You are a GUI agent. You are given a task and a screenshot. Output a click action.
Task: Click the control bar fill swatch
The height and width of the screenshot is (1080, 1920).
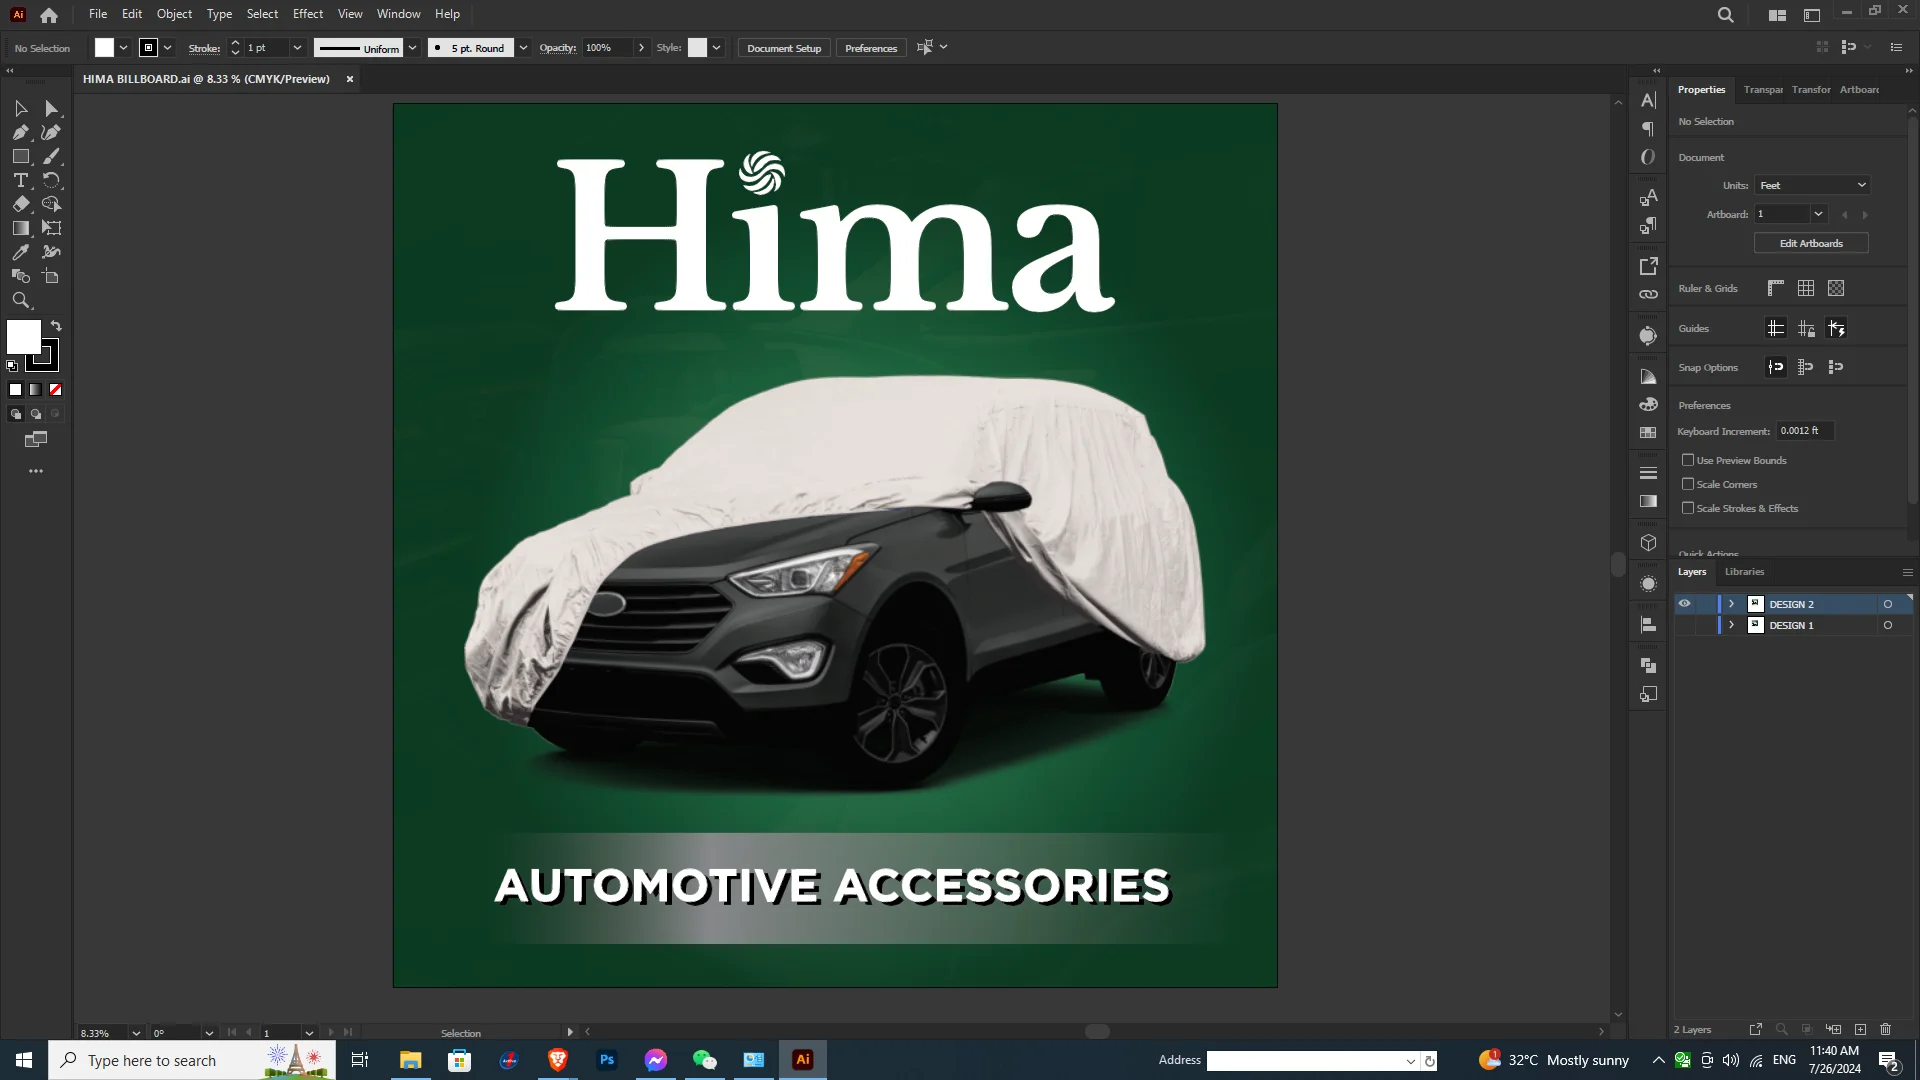point(104,48)
